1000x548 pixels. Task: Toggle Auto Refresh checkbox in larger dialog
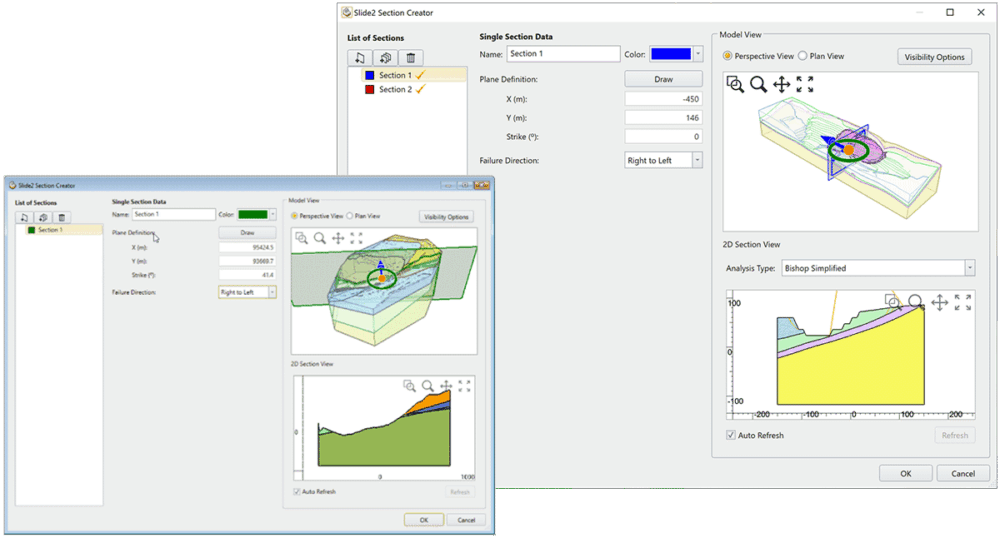(x=732, y=436)
